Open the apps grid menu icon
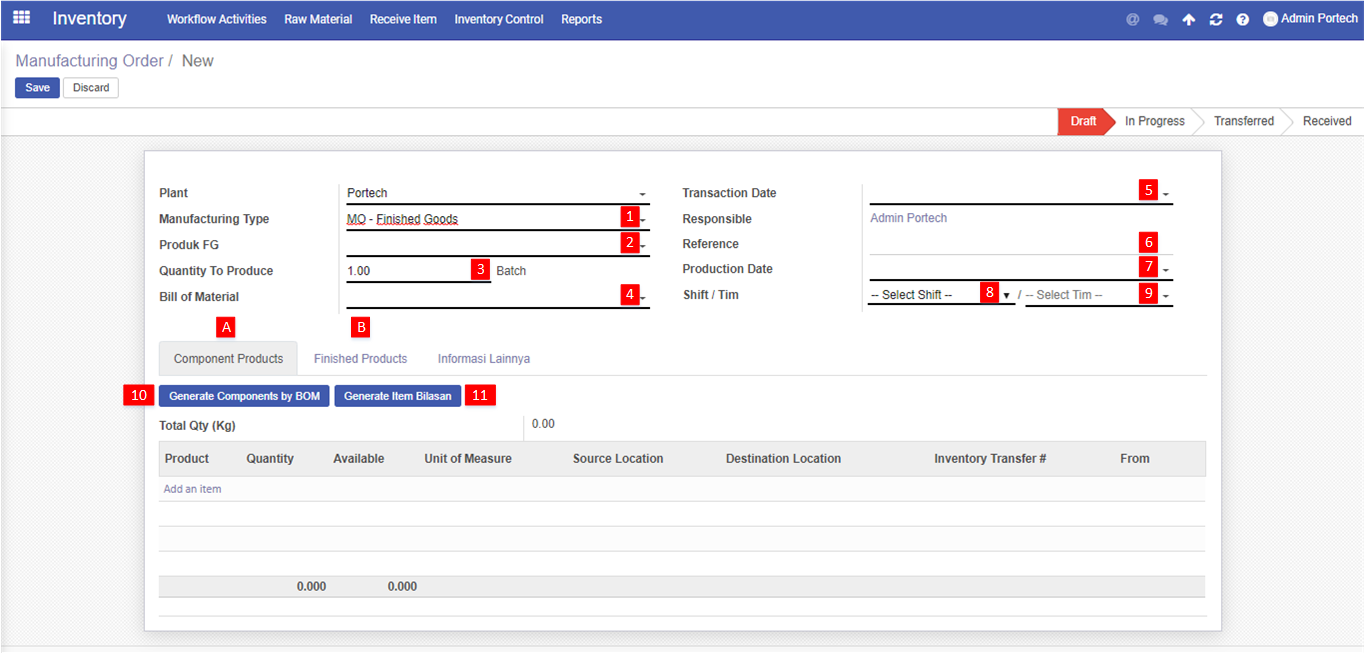This screenshot has height=654, width=1365. click(x=21, y=18)
